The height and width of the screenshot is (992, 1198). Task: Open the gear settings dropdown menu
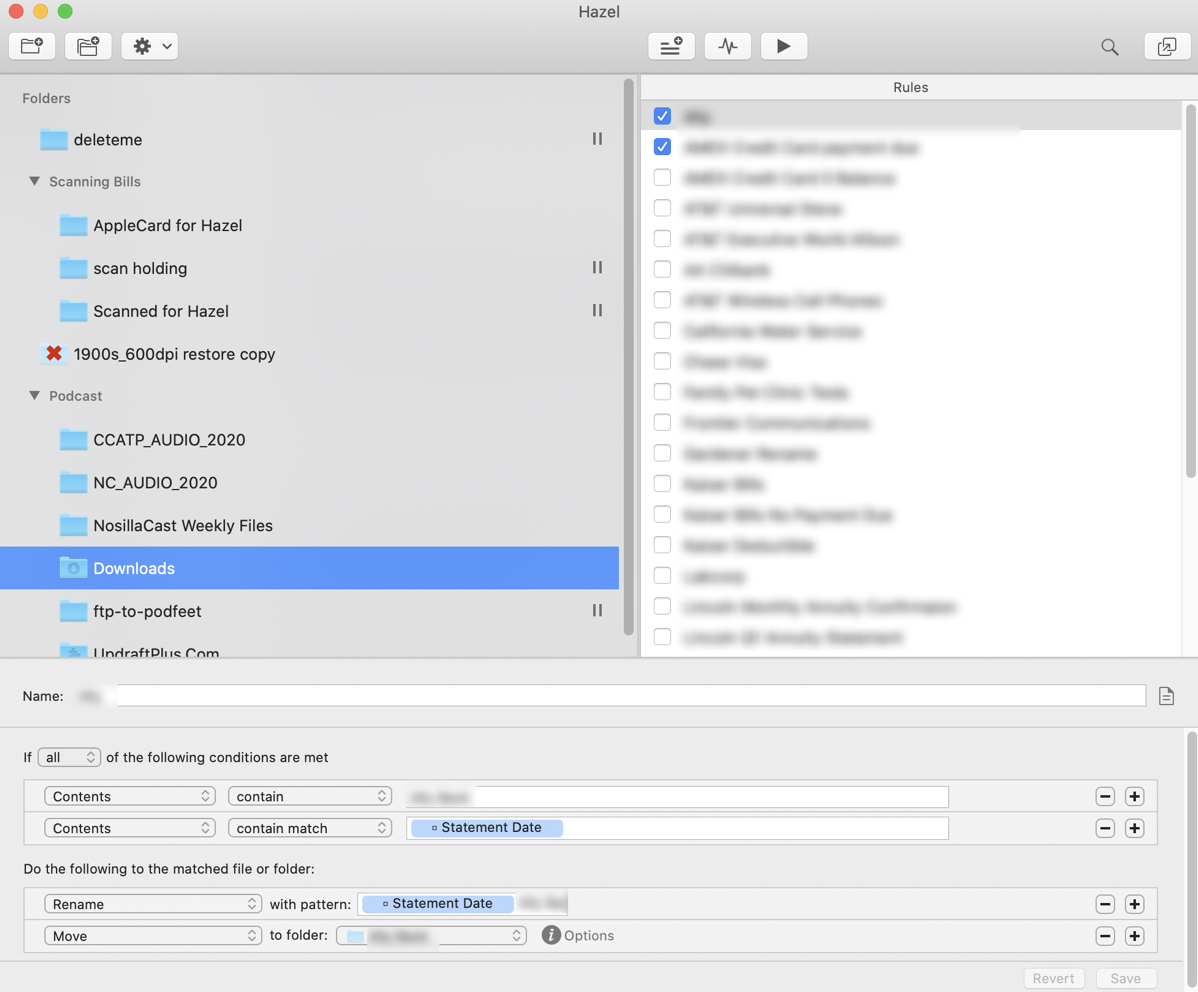click(150, 46)
